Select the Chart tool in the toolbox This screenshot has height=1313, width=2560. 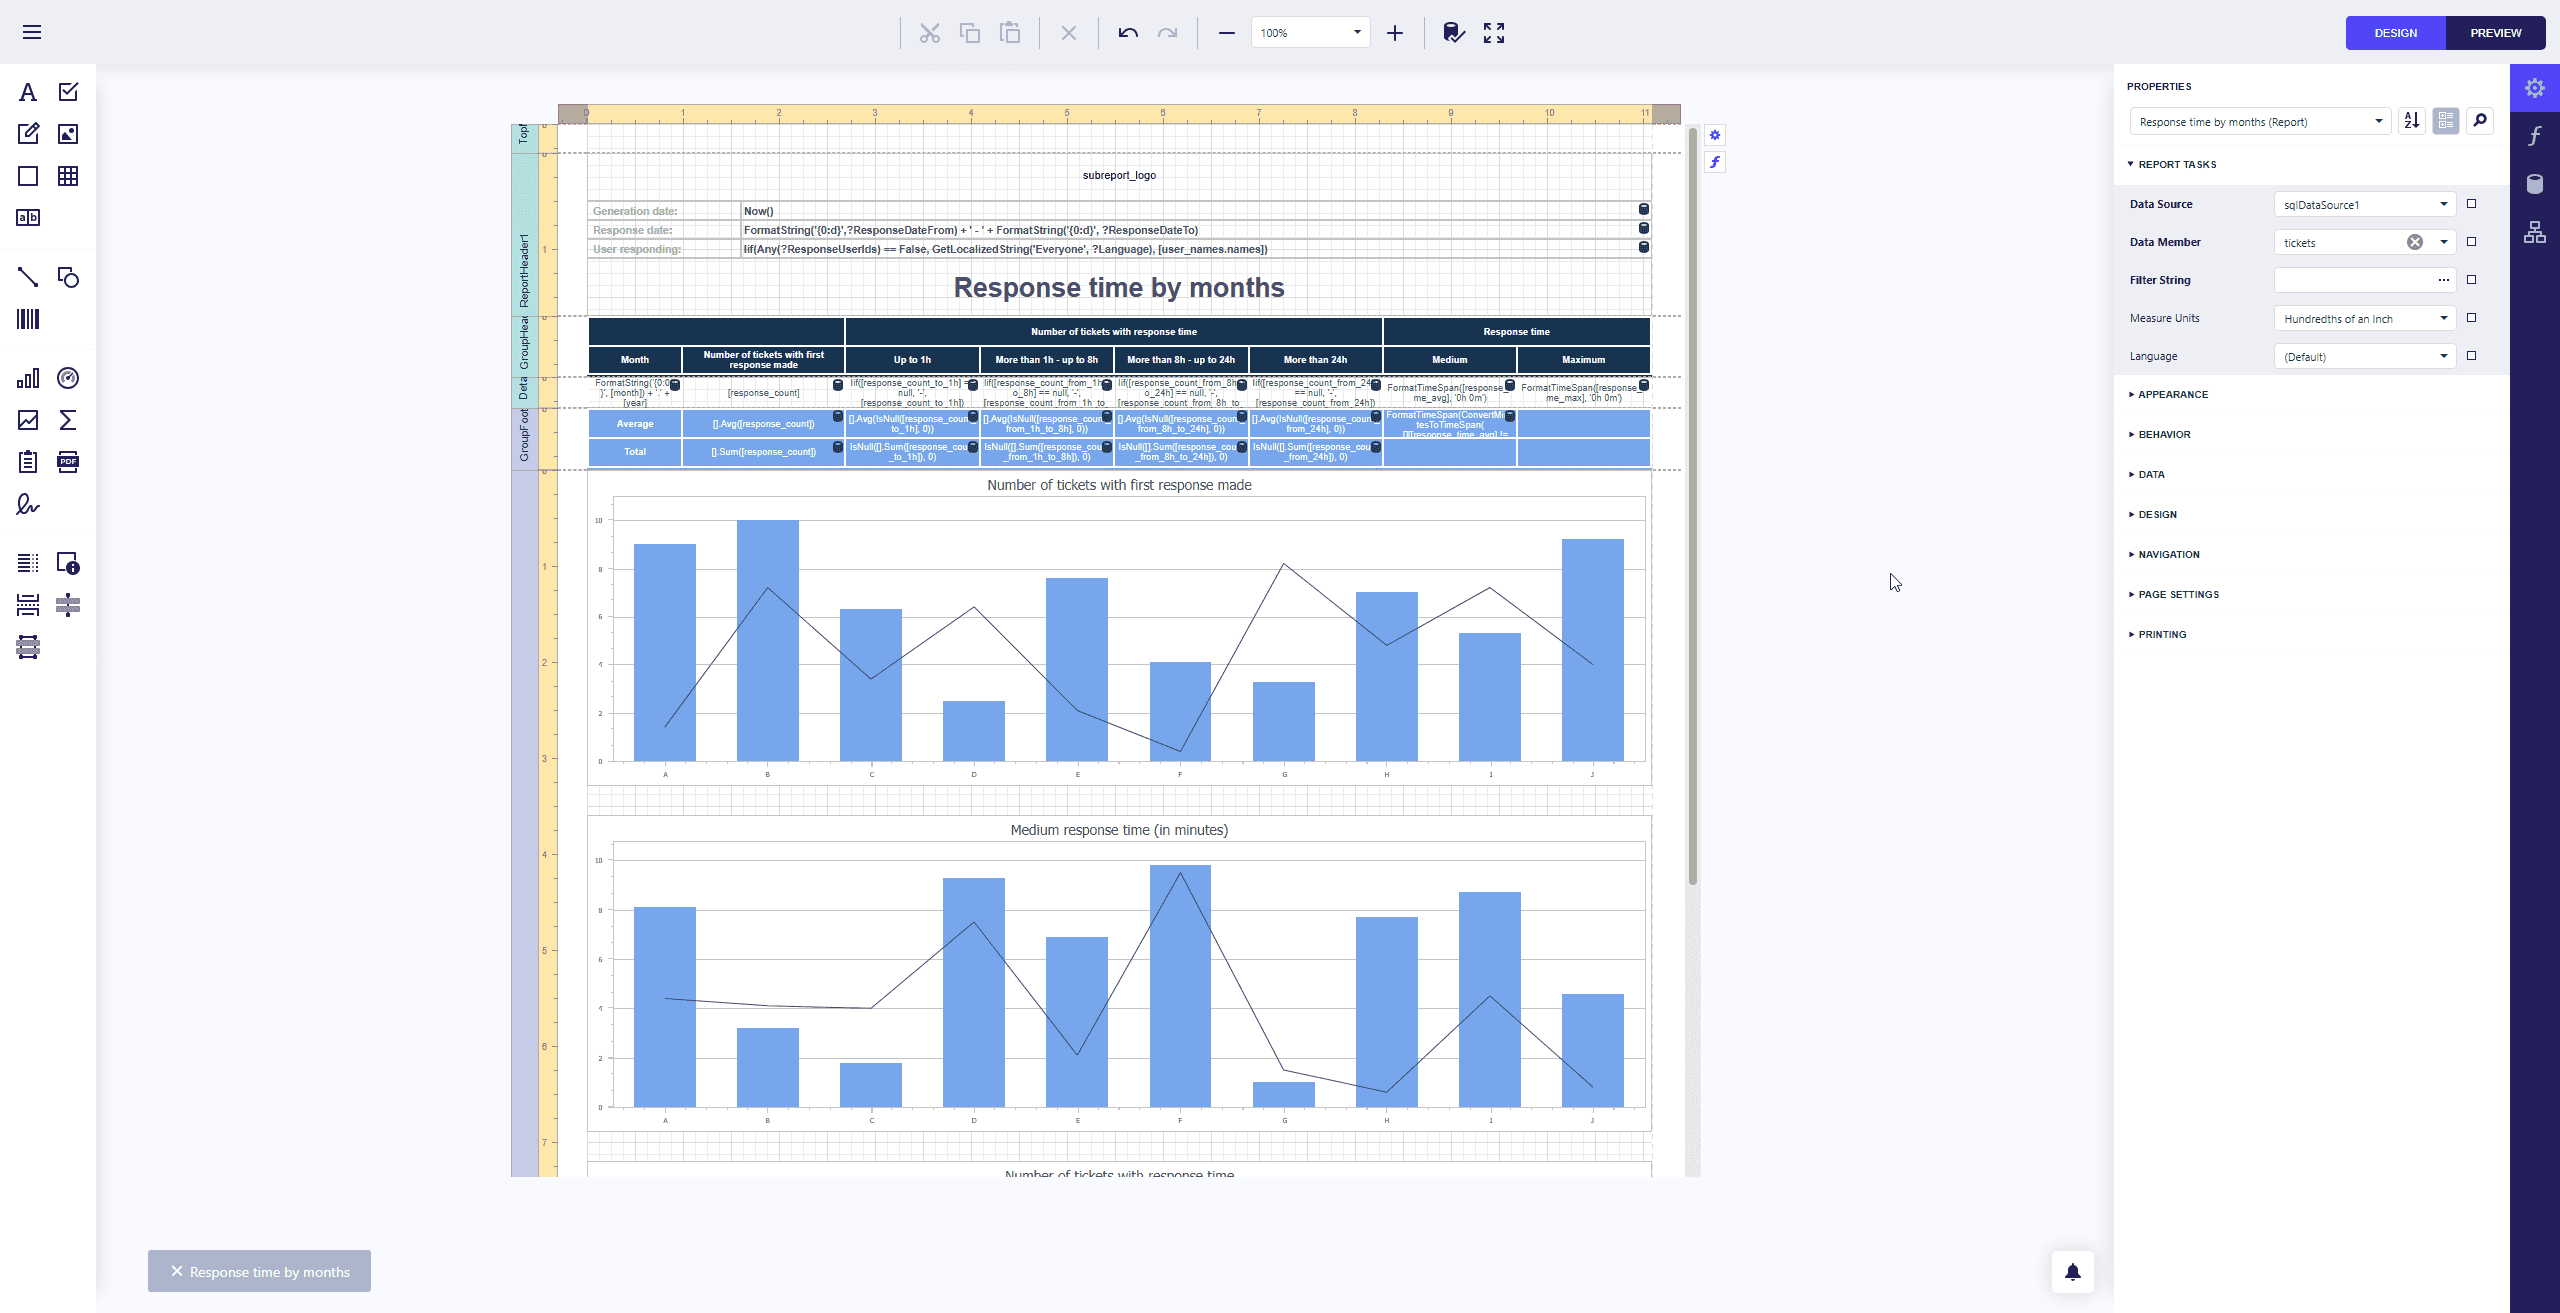pyautogui.click(x=28, y=378)
